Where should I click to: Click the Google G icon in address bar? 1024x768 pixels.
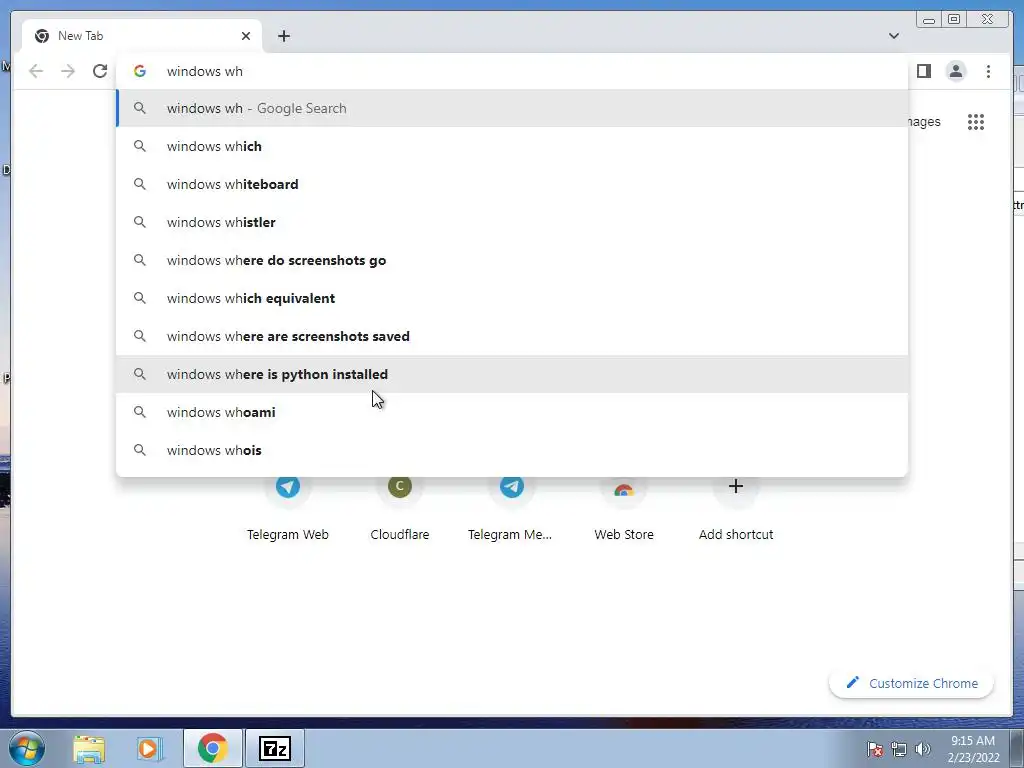point(140,71)
